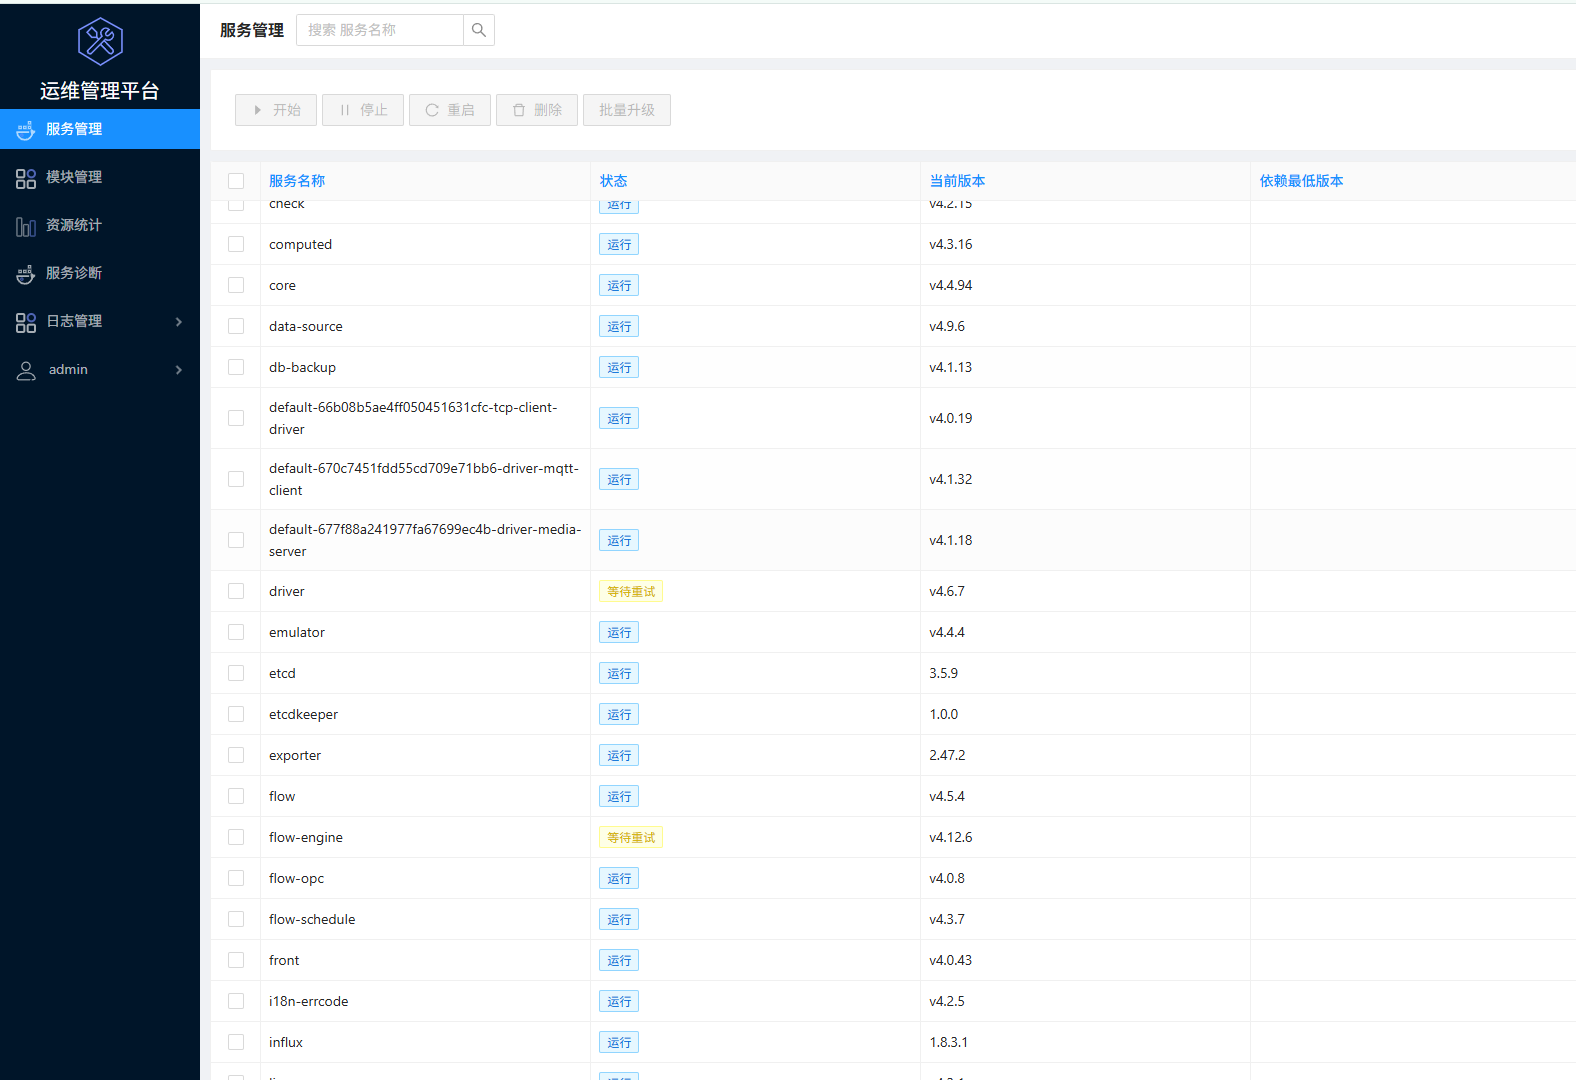Select the influx row checkbox
This screenshot has height=1080, width=1576.
click(236, 1042)
